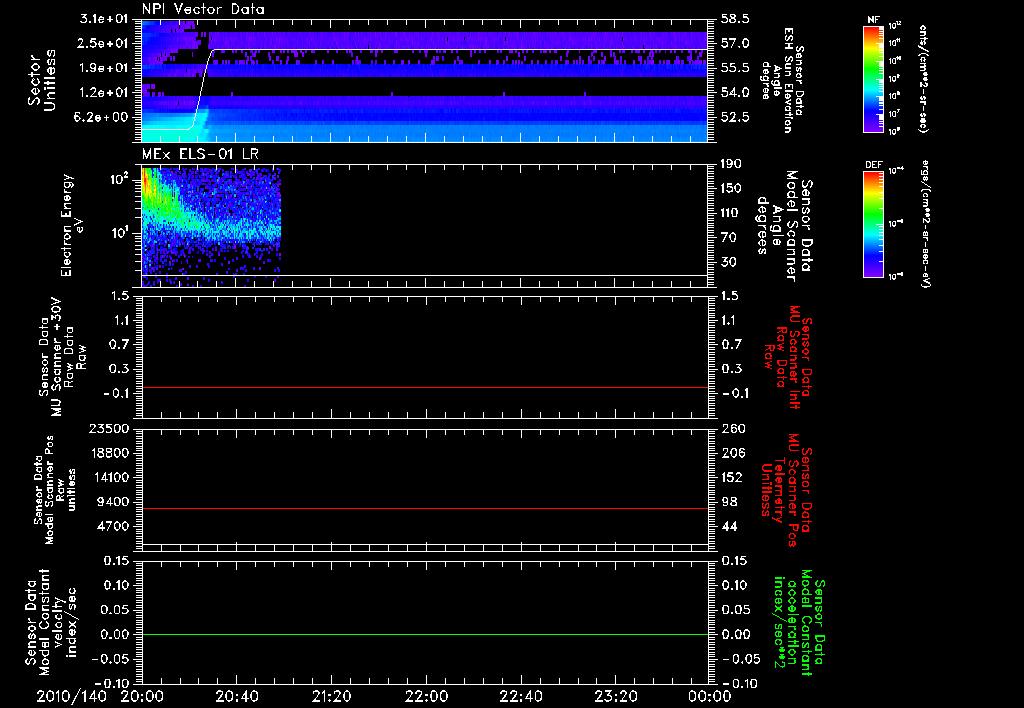Select the '3.1e+01' sector tick label

(x=104, y=18)
